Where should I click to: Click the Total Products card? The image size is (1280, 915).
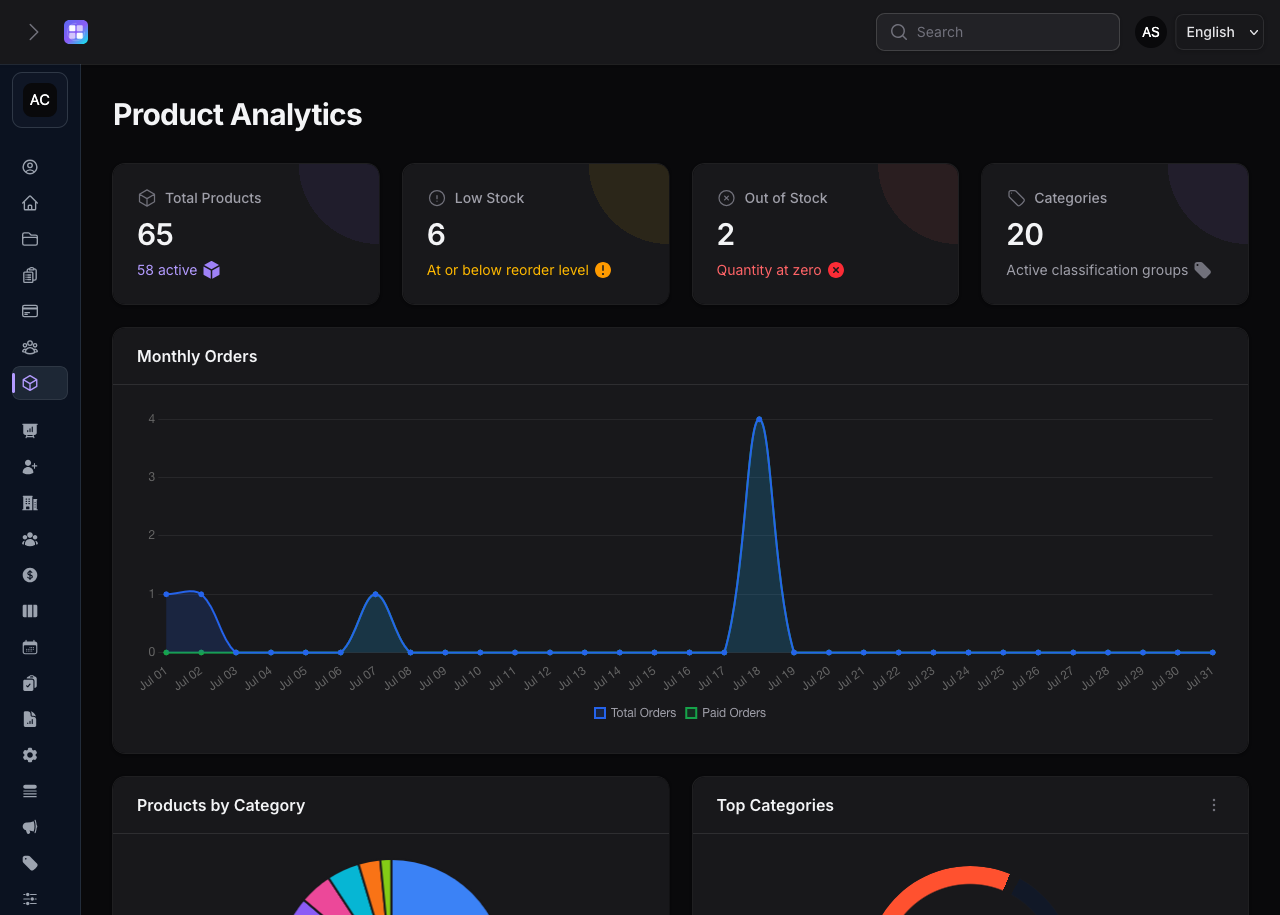(x=246, y=234)
